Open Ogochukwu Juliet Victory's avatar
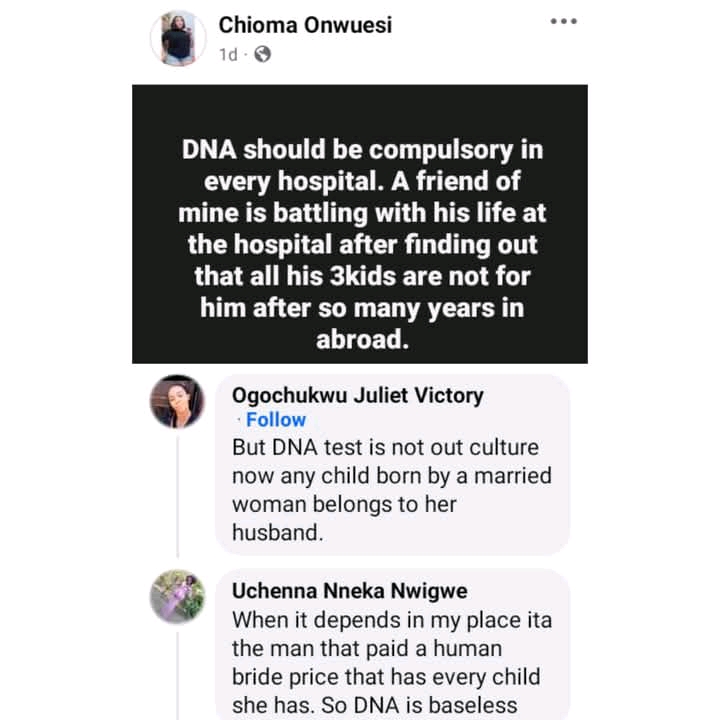Image resolution: width=720 pixels, height=720 pixels. click(178, 403)
